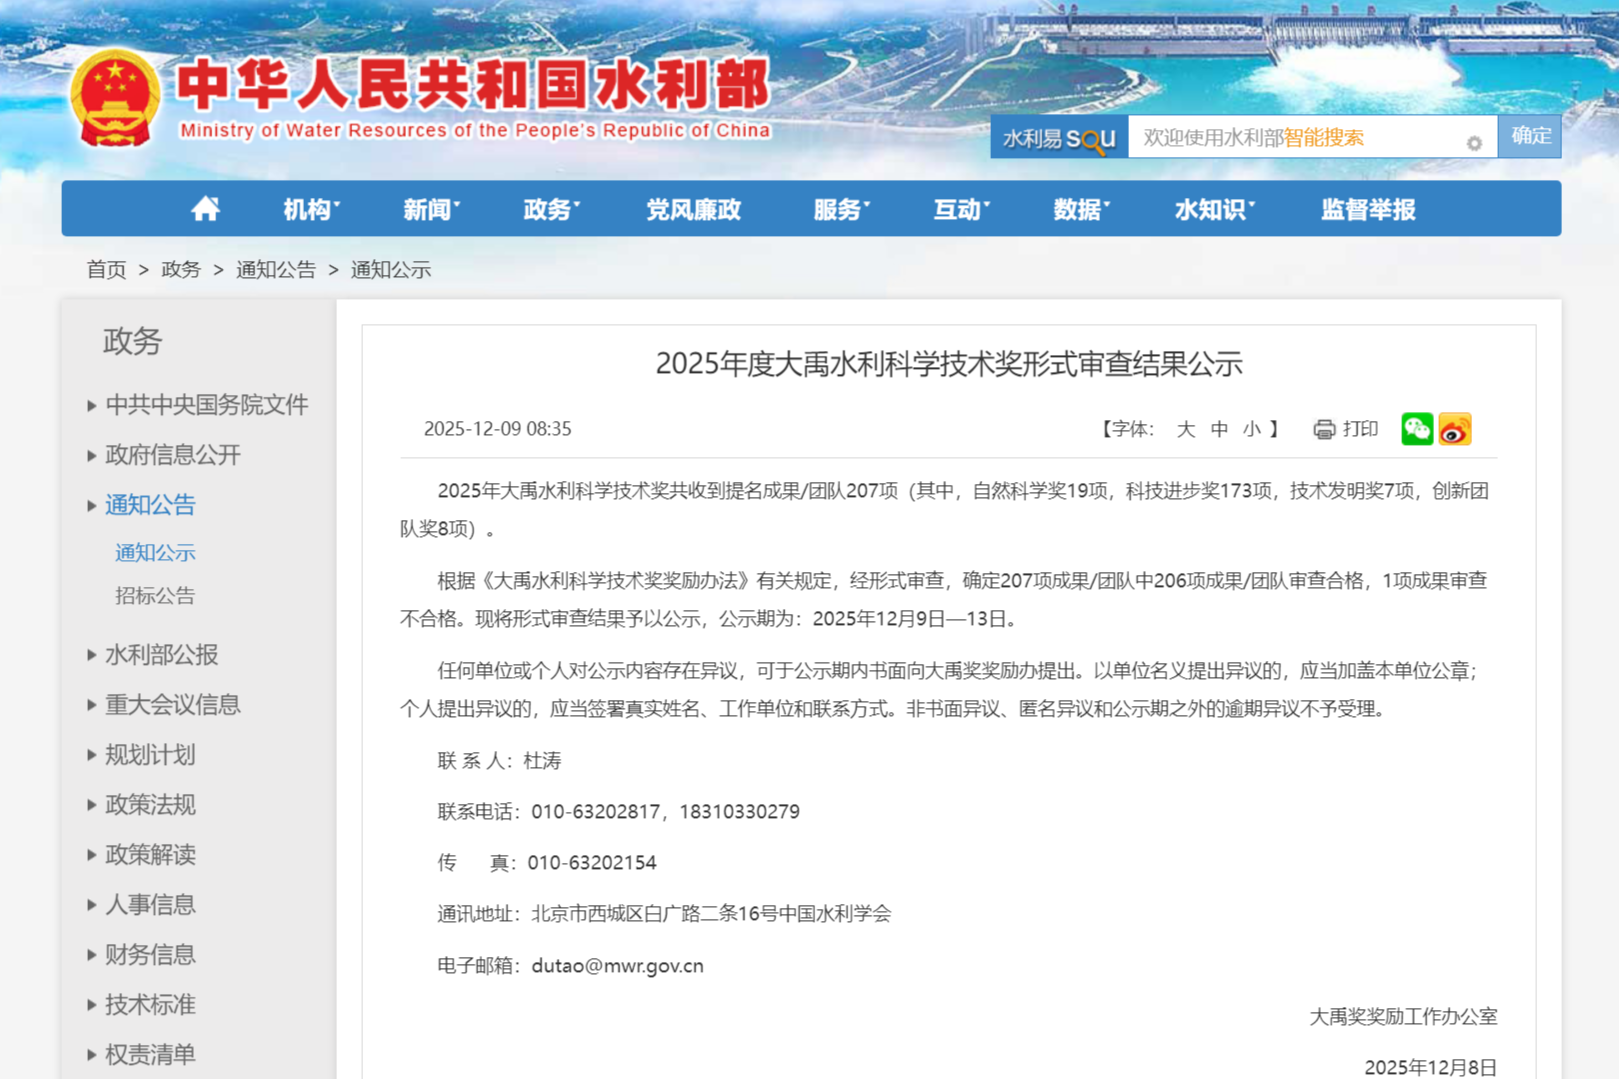
Task: Share article via Weibo icon
Action: pos(1455,429)
